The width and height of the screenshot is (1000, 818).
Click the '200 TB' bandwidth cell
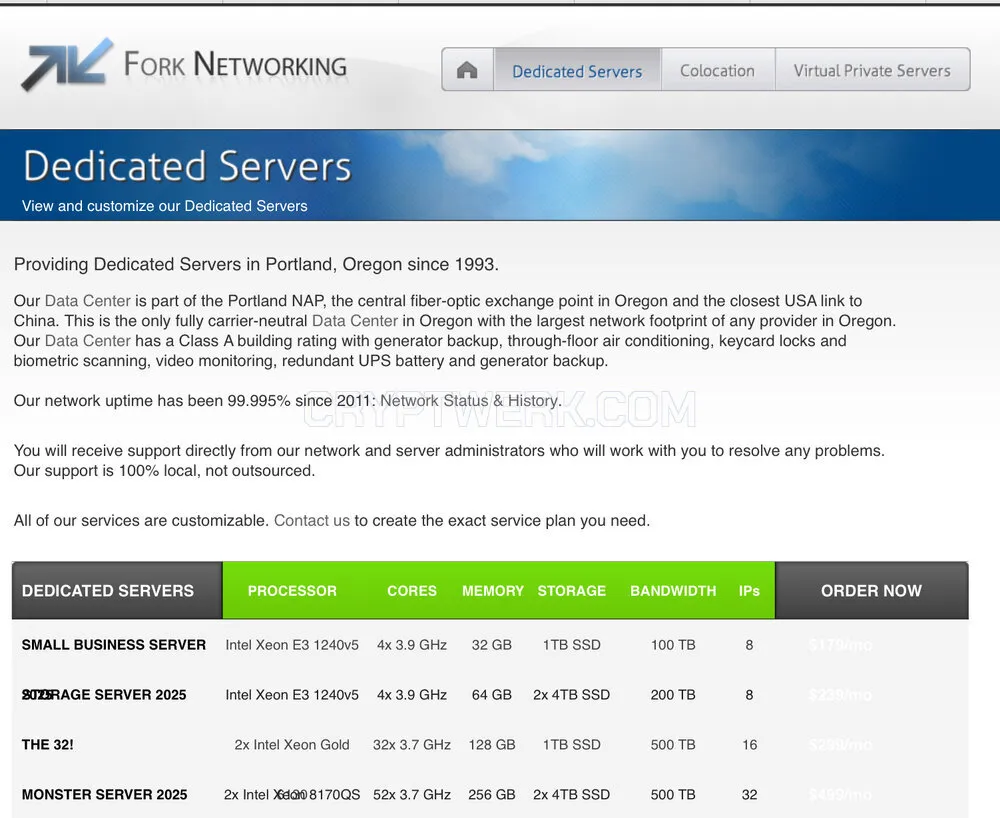tap(673, 695)
